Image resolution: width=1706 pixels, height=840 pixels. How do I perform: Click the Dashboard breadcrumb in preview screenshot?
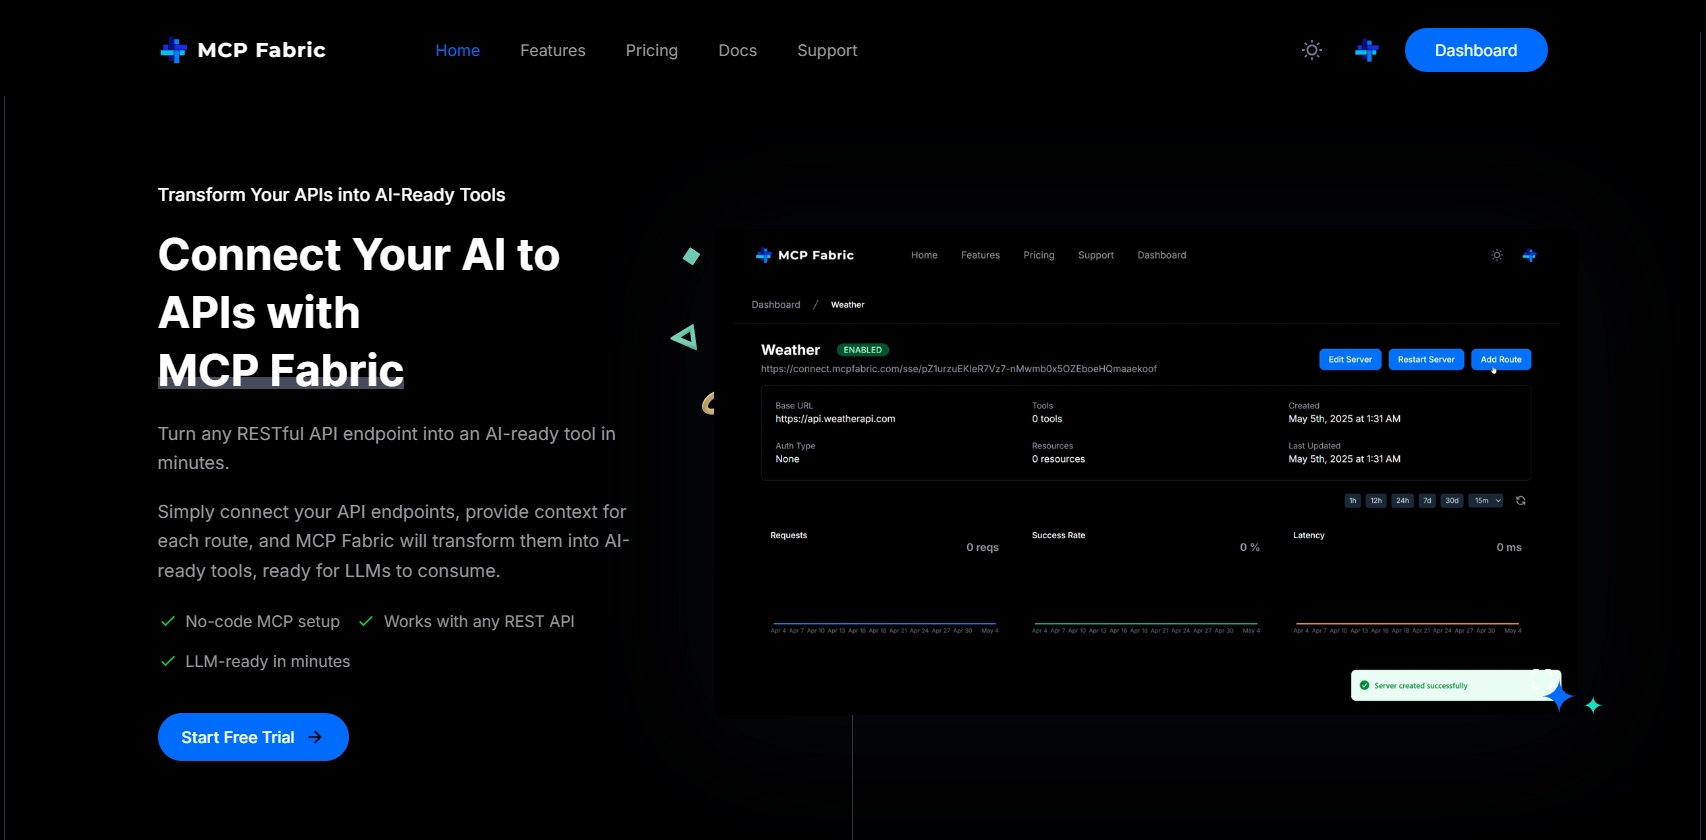(x=776, y=305)
